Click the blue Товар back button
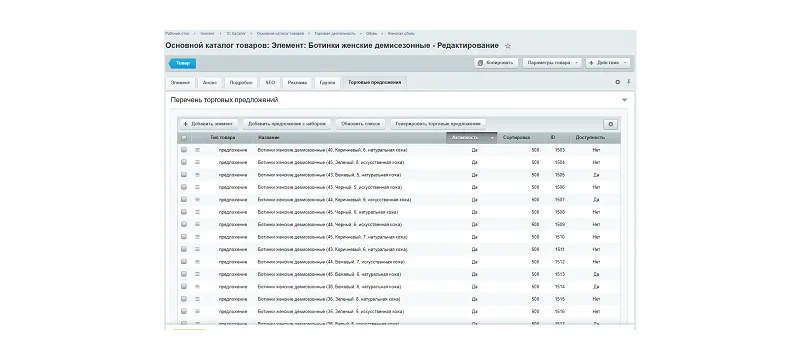The height and width of the screenshot is (360, 800). (182, 63)
